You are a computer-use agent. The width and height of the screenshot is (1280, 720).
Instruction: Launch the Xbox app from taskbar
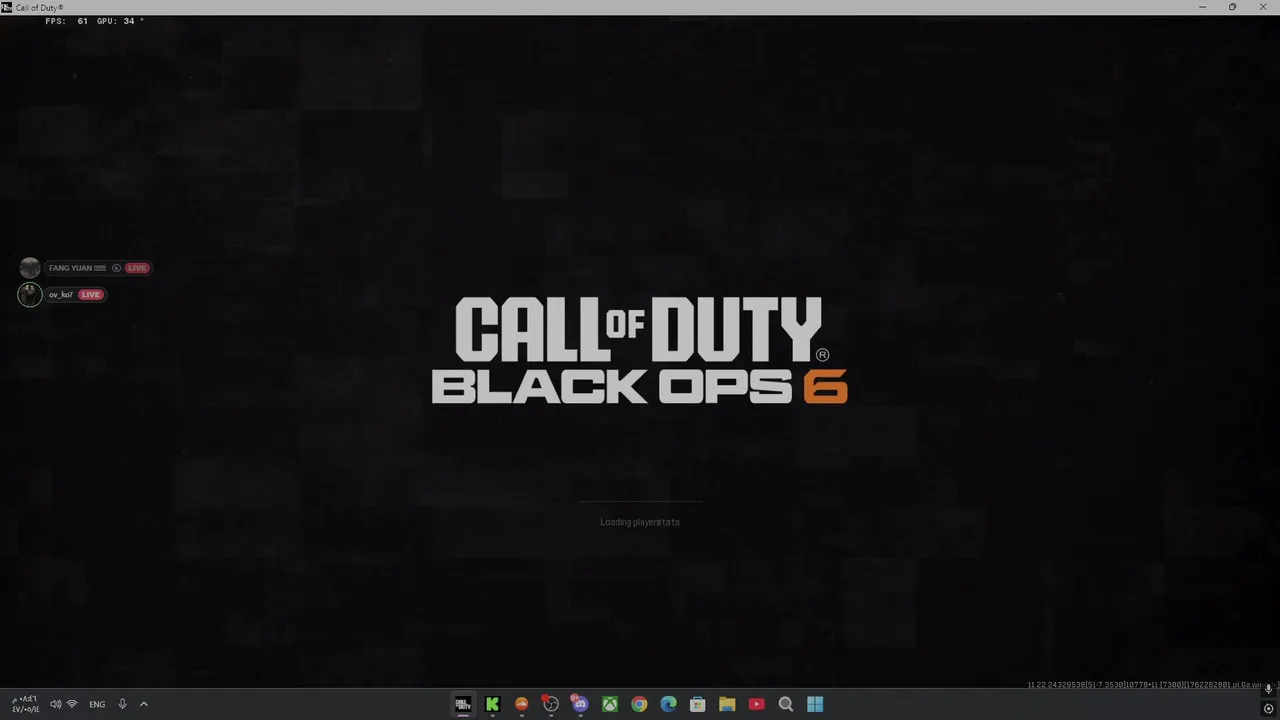coord(609,704)
